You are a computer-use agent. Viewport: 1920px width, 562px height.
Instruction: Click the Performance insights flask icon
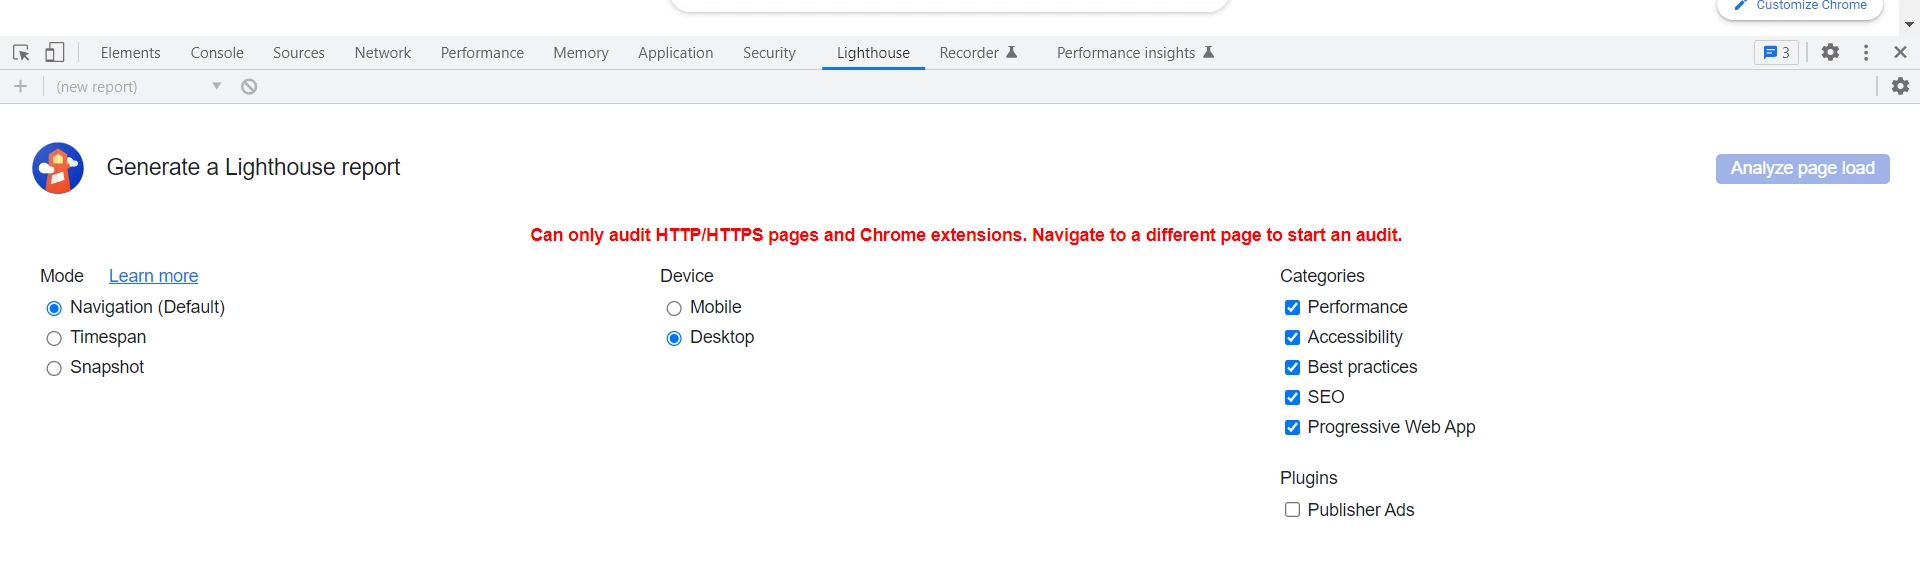[x=1208, y=53]
